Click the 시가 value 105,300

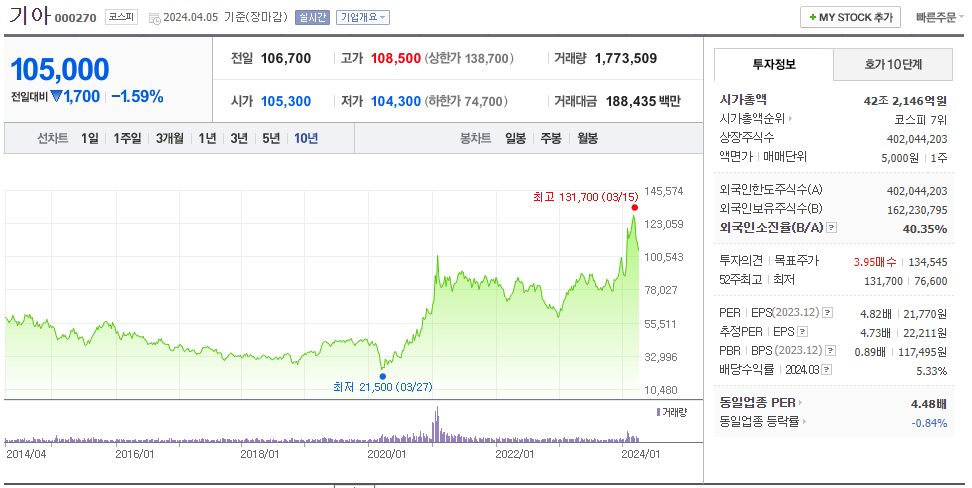286,101
